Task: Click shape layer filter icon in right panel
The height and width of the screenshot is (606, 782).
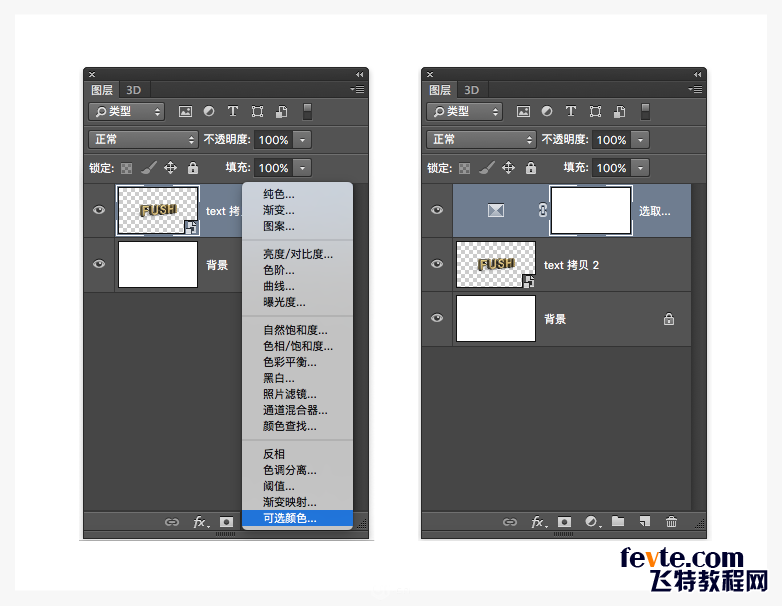Action: tap(595, 111)
